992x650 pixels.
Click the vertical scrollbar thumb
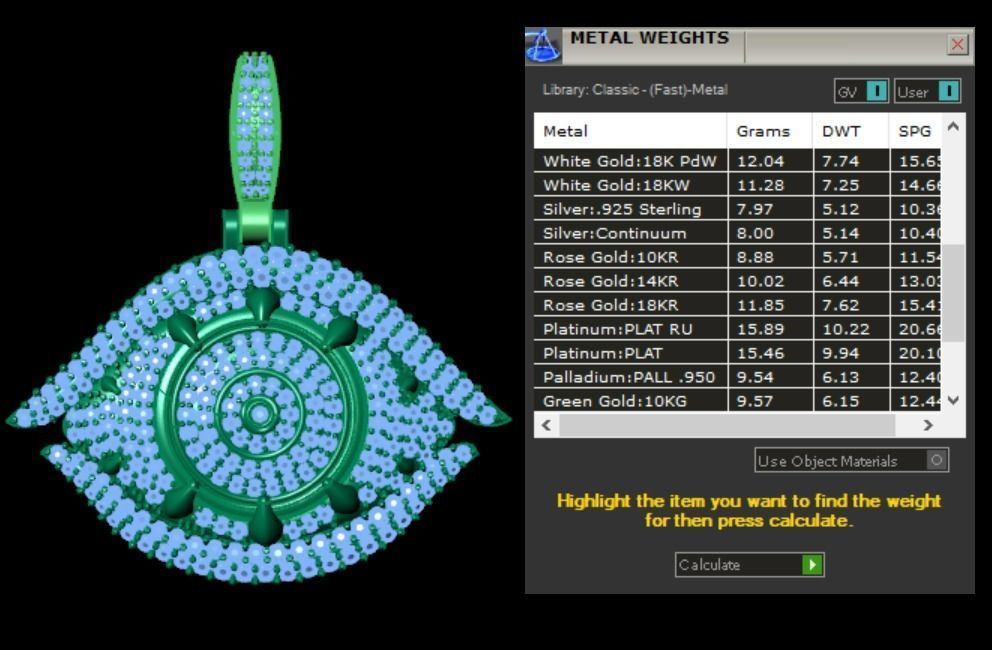[953, 293]
